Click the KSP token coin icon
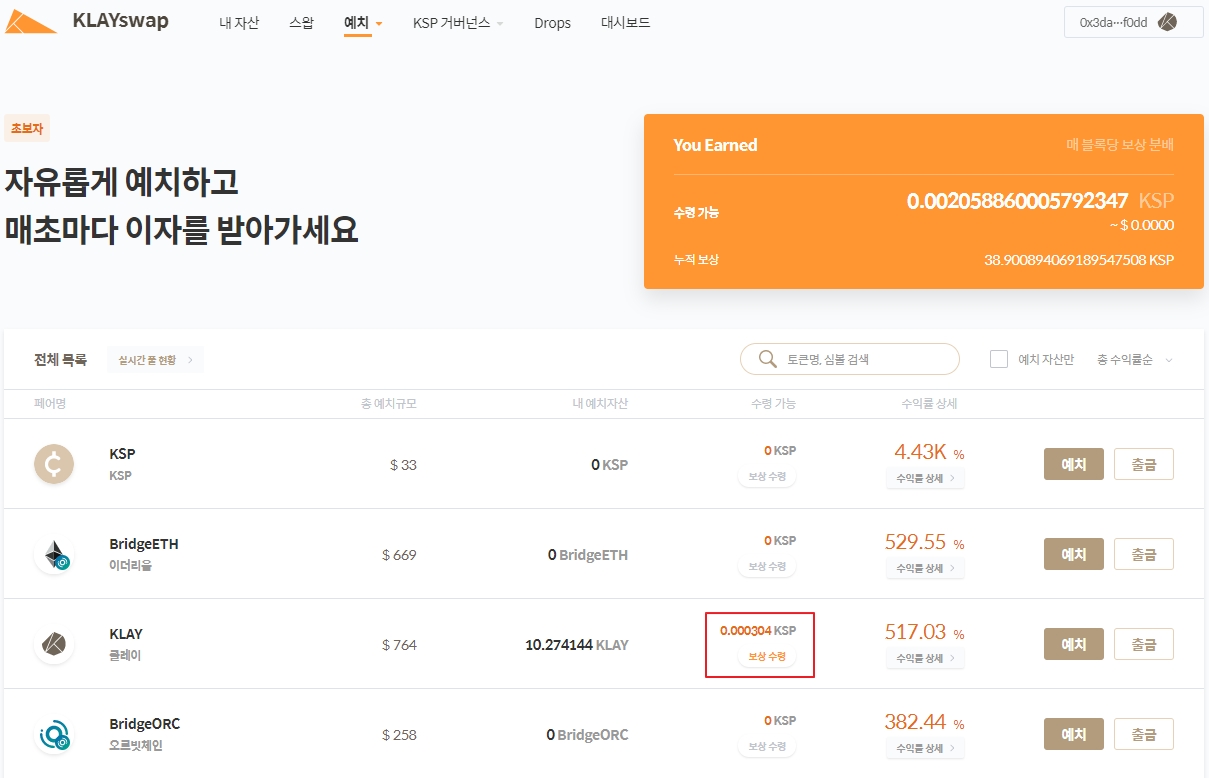This screenshot has width=1209, height=778. [x=54, y=464]
